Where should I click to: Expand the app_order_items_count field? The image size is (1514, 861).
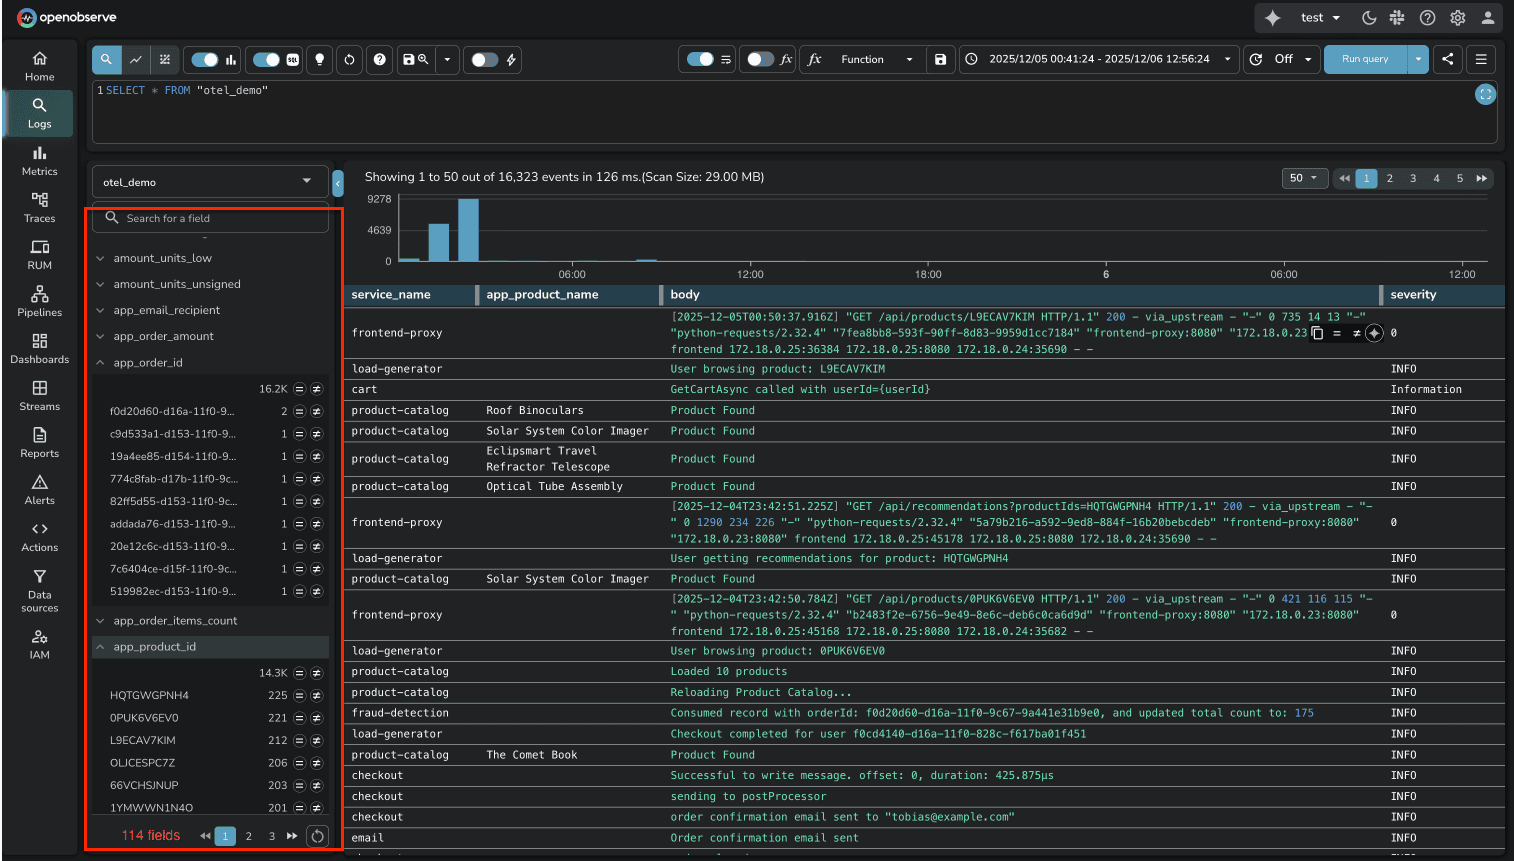100,620
